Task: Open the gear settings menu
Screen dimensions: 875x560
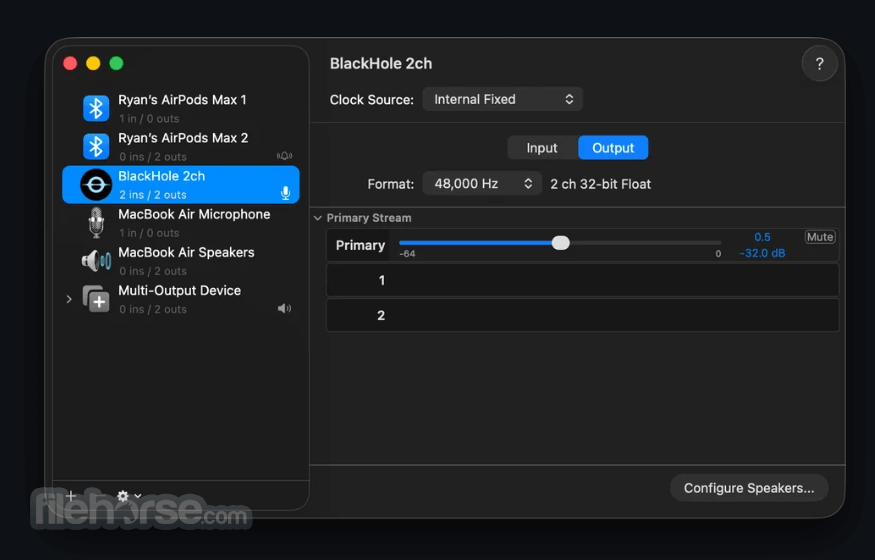Action: 129,496
